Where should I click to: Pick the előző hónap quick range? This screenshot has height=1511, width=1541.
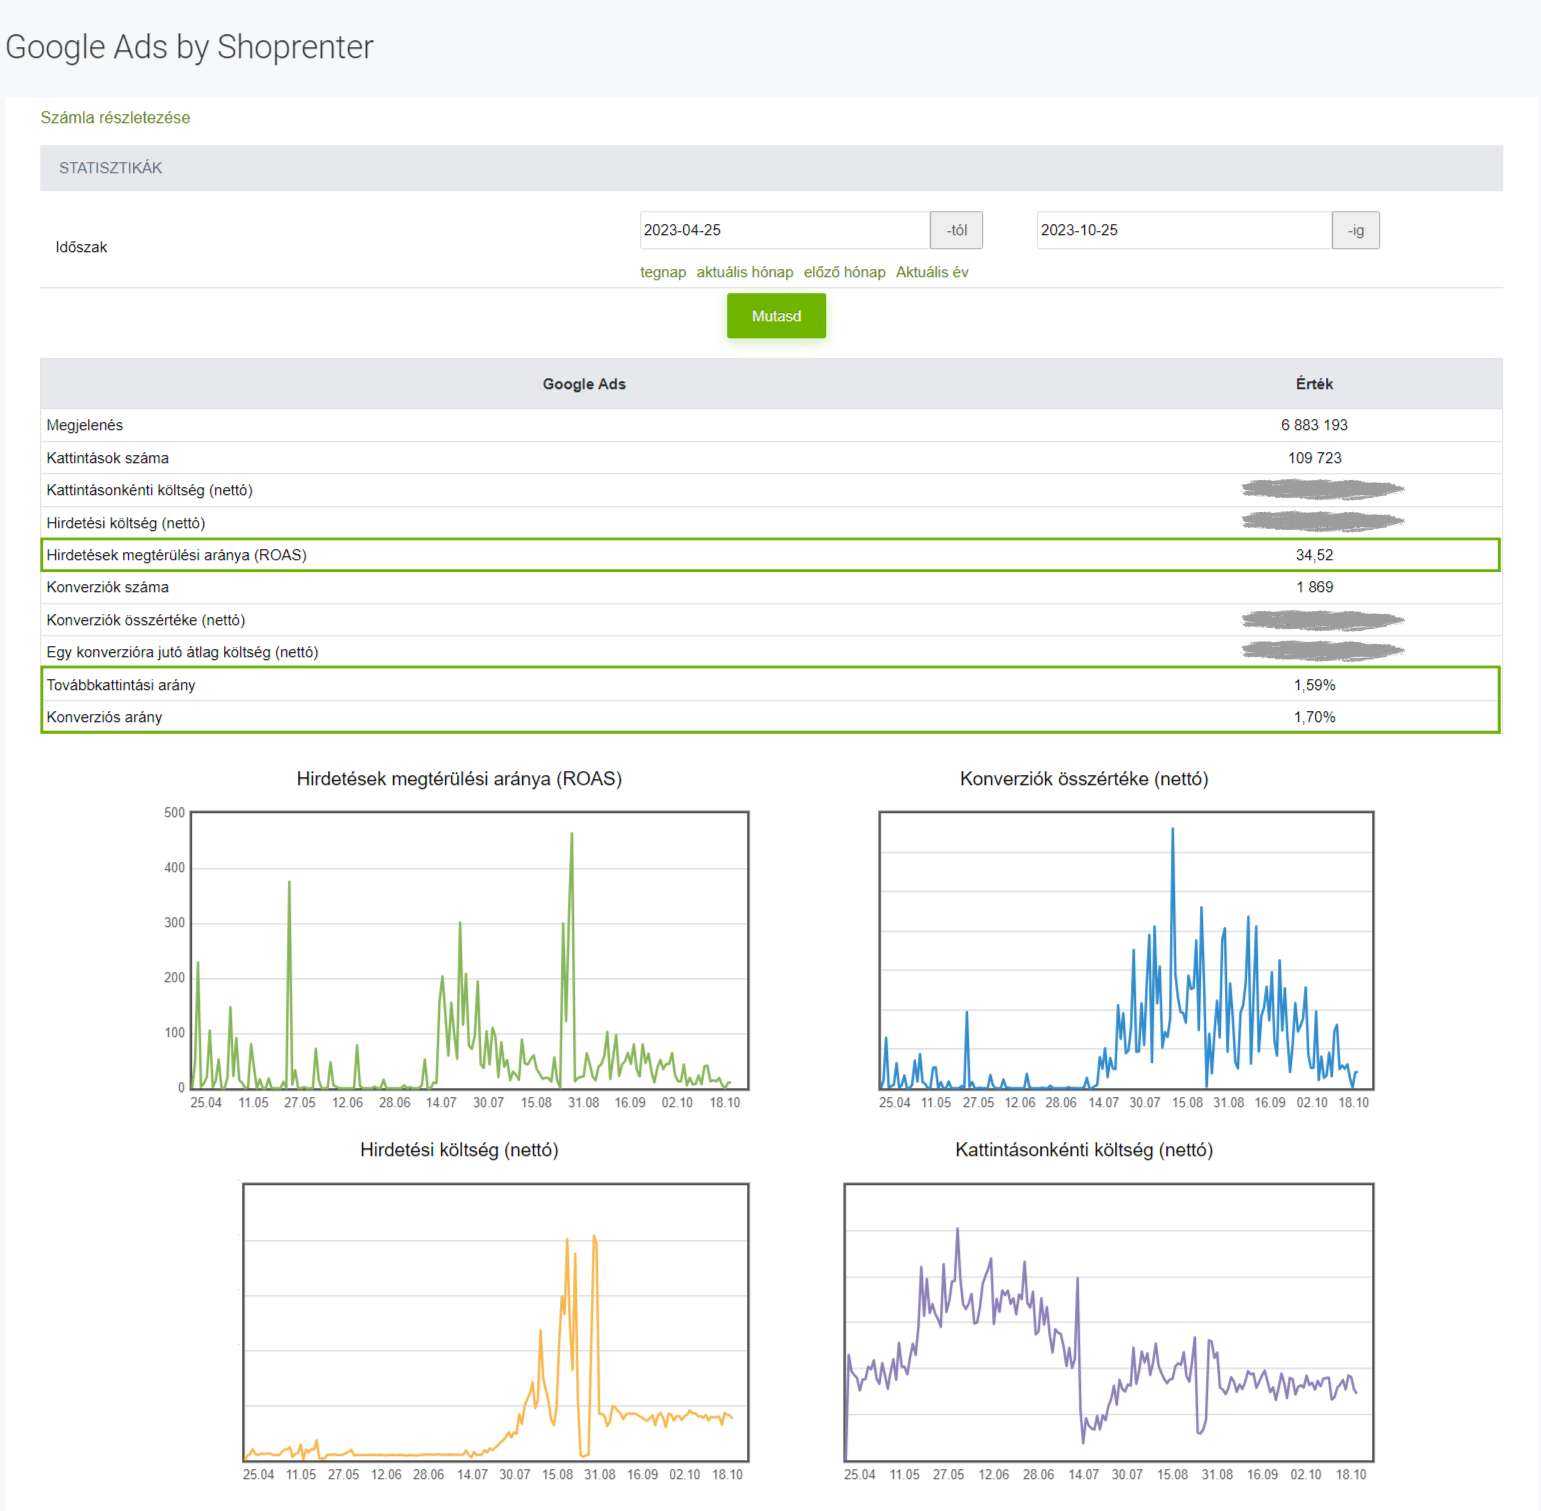click(x=845, y=272)
